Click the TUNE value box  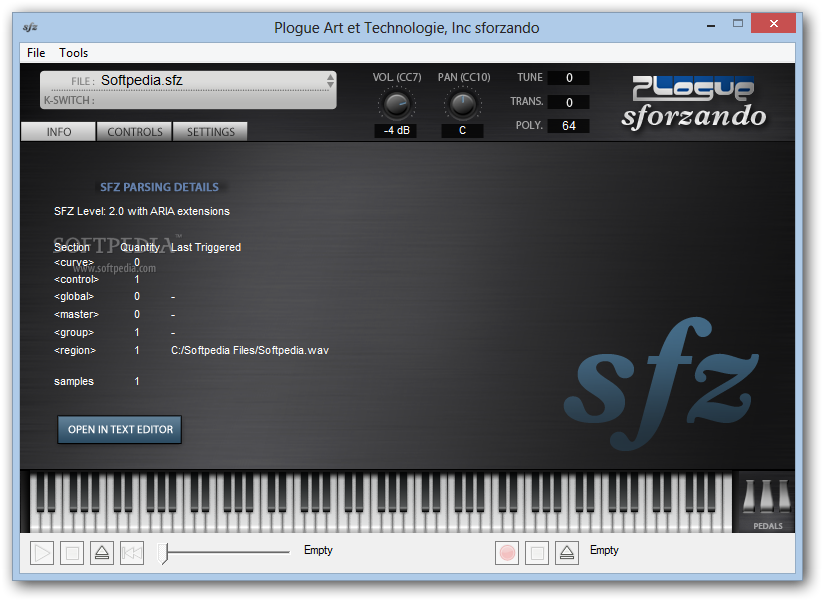point(569,78)
